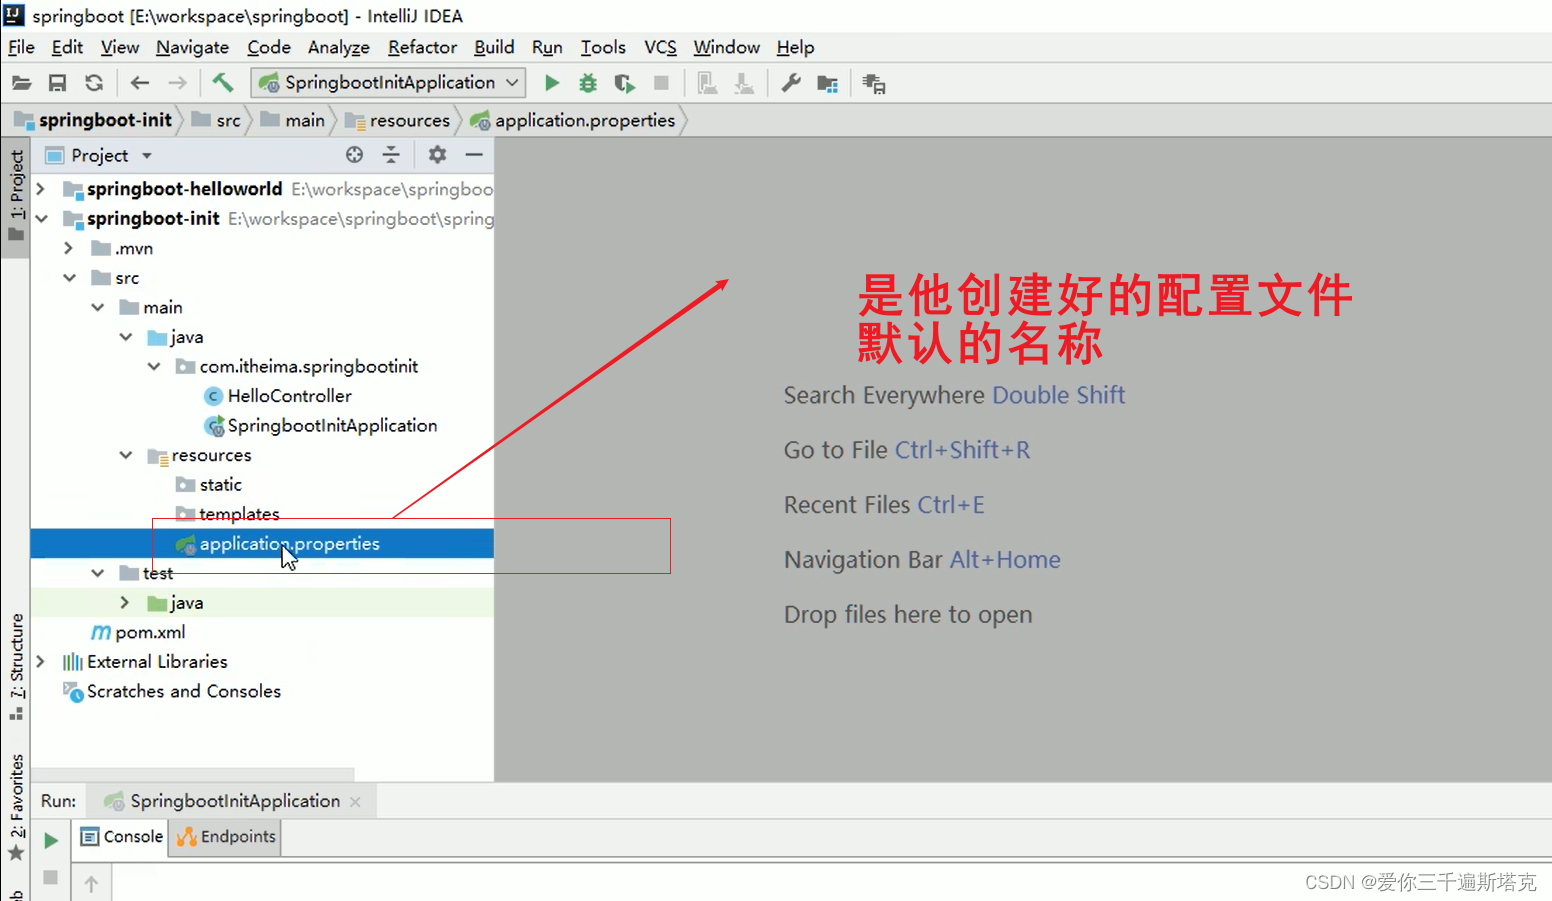Open Project Structure dialog icon
The height and width of the screenshot is (901, 1552).
coord(827,82)
